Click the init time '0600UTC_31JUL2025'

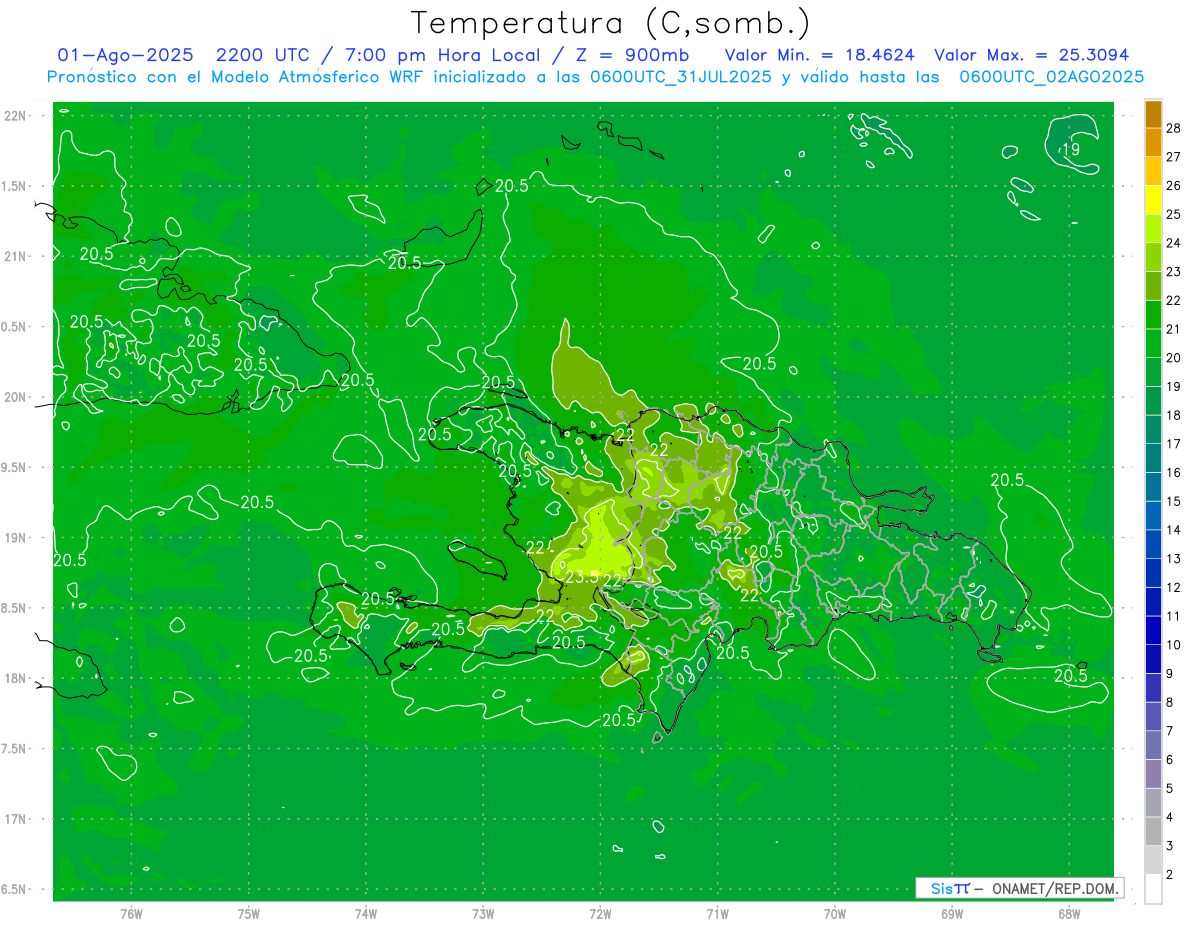(x=680, y=77)
